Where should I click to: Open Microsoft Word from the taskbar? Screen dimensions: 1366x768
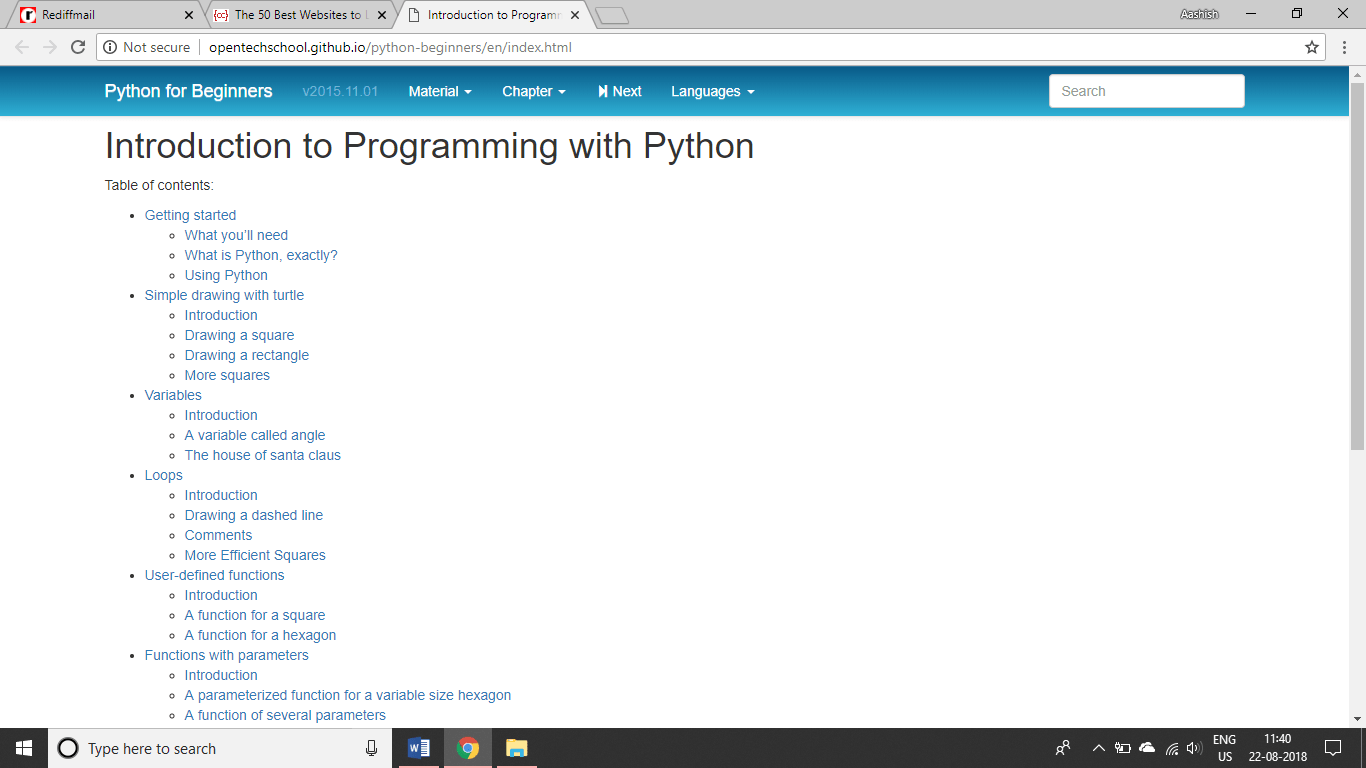(x=418, y=748)
